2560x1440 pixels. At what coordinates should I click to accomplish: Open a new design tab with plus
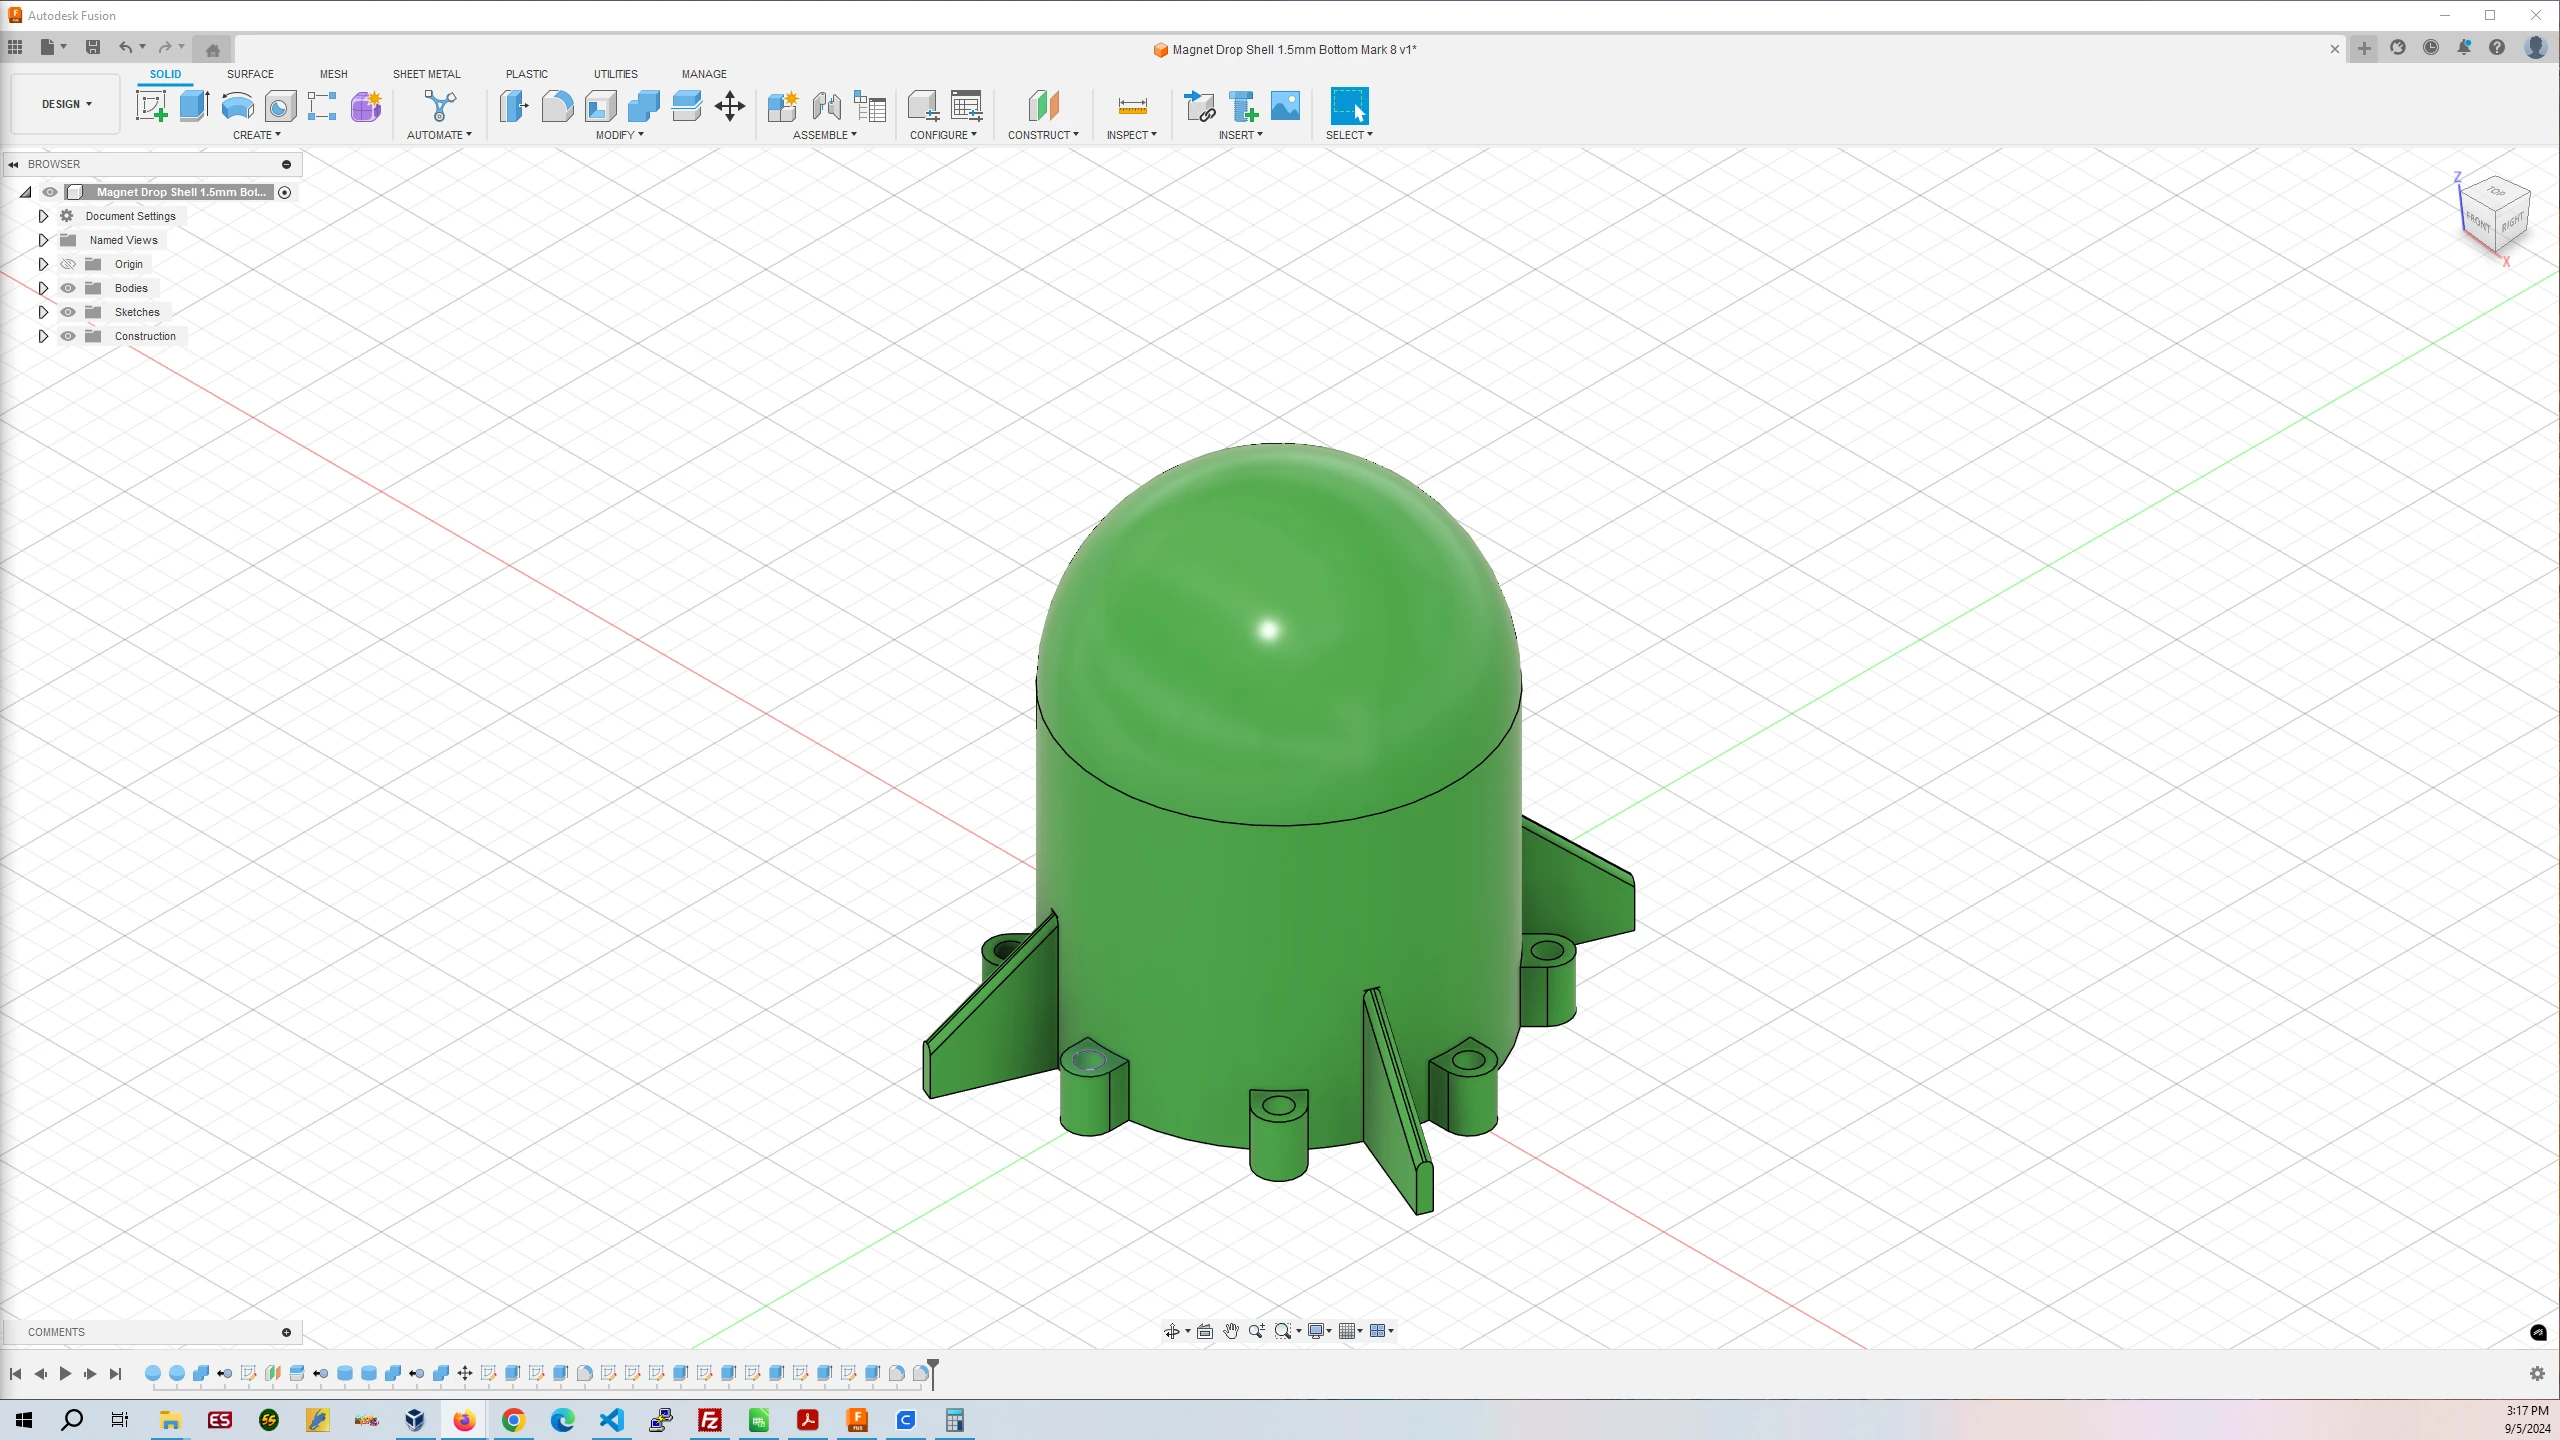pyautogui.click(x=2364, y=48)
